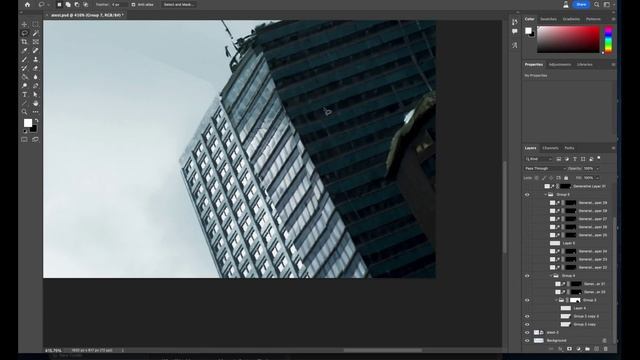Hide the Group 3 layer group
This screenshot has height=360, width=640.
[x=527, y=300]
